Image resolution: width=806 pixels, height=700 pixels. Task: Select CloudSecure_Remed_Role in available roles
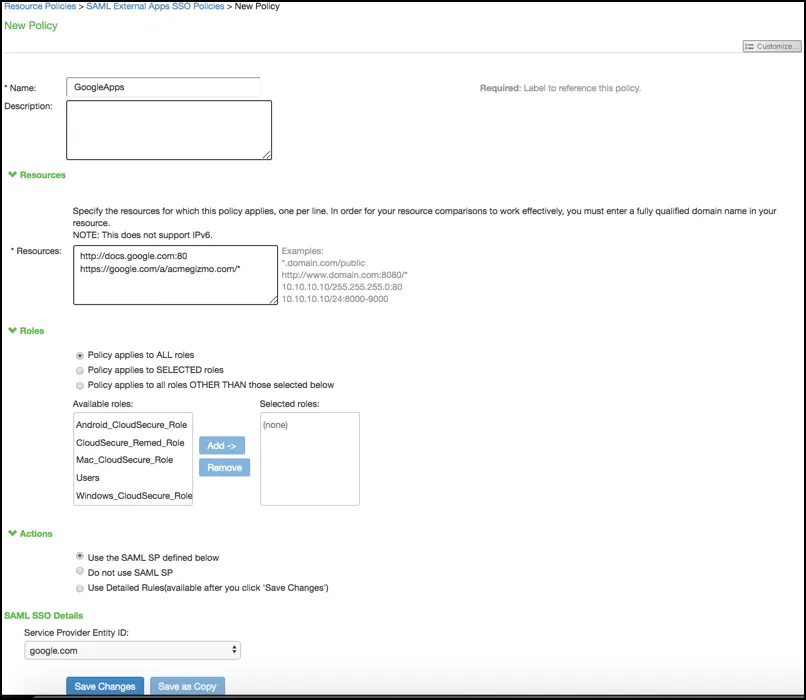coord(131,443)
